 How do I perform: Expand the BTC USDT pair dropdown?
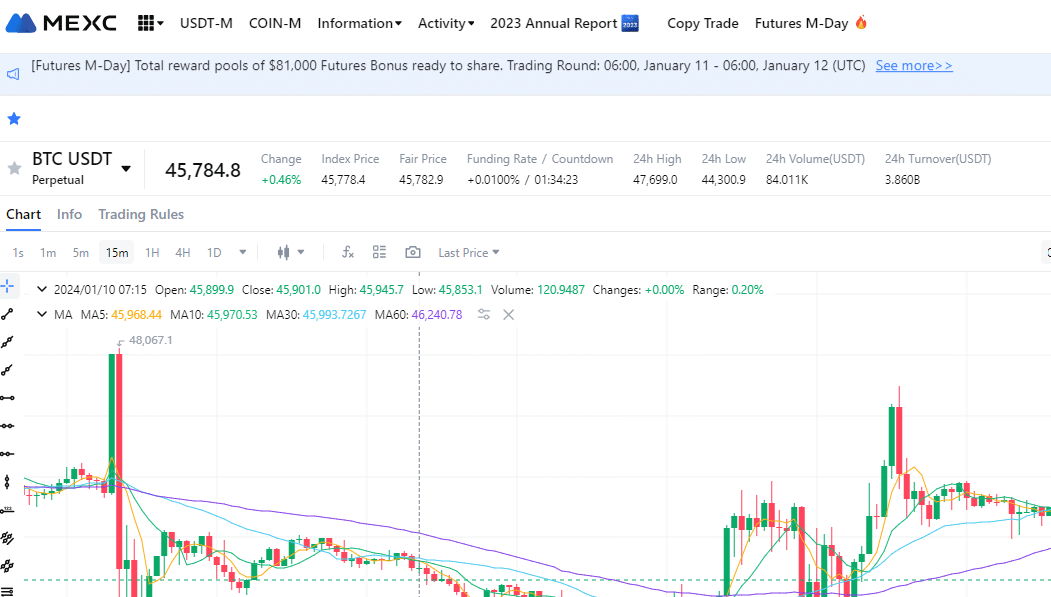point(126,169)
